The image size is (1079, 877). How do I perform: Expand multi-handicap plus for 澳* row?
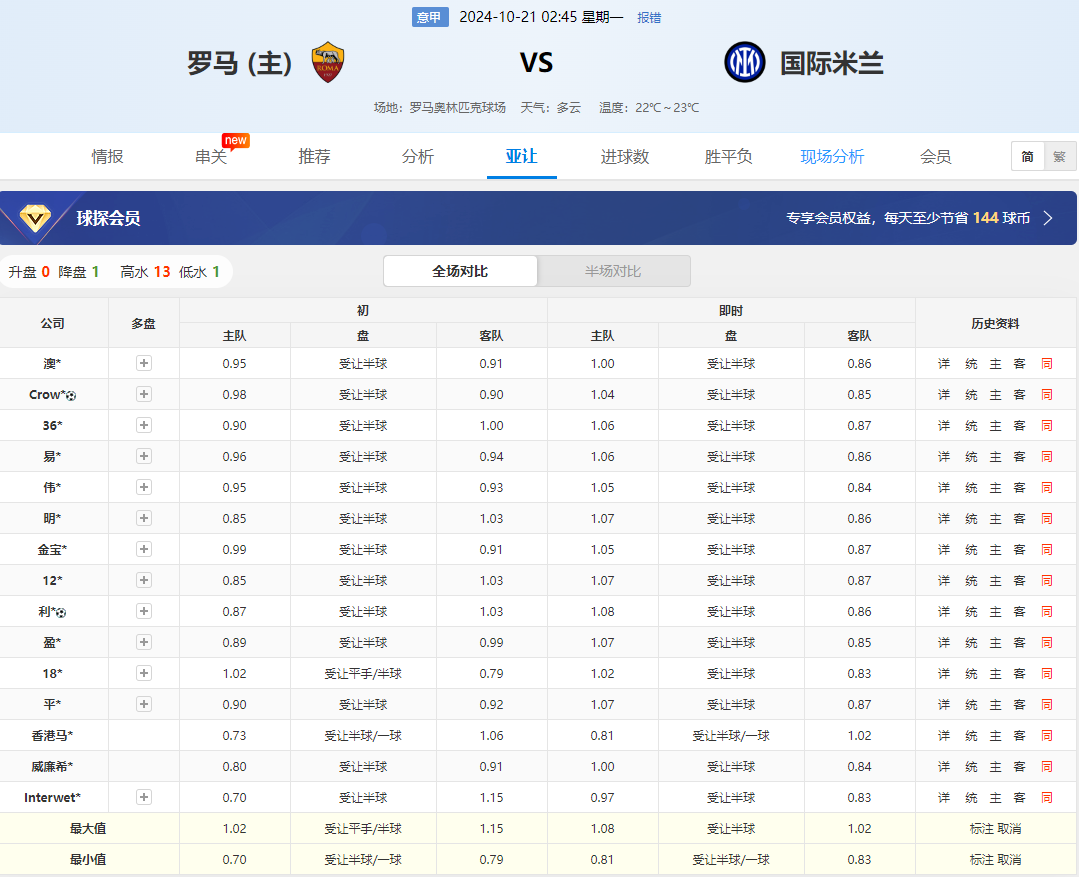144,364
